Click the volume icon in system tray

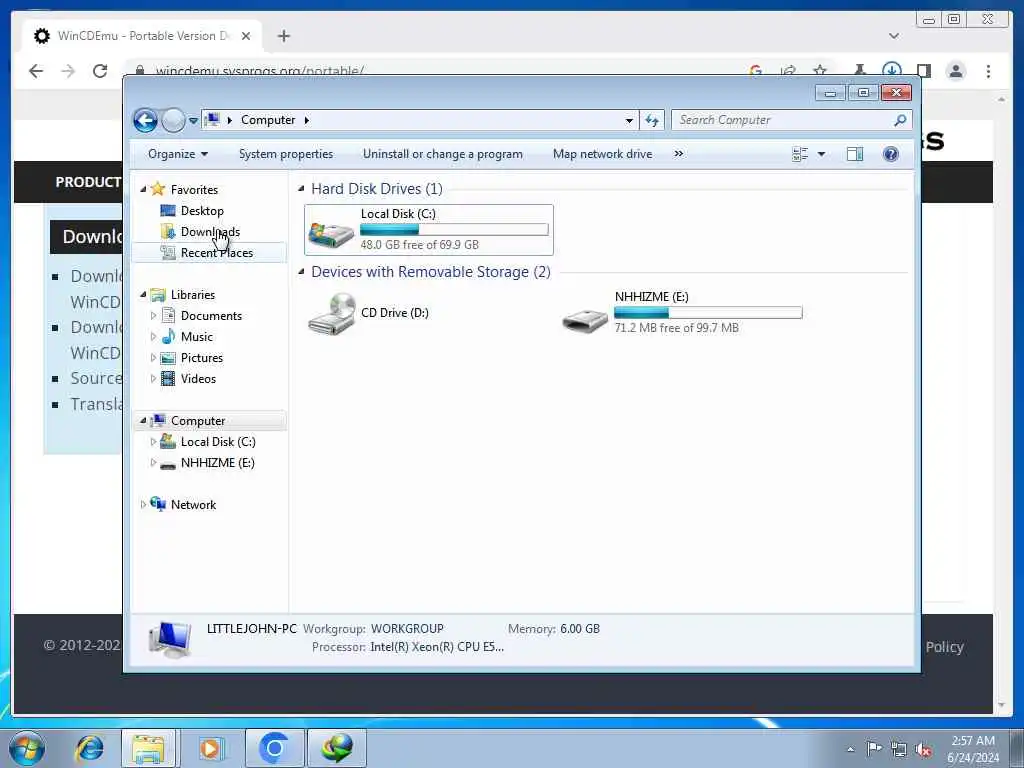(x=923, y=750)
